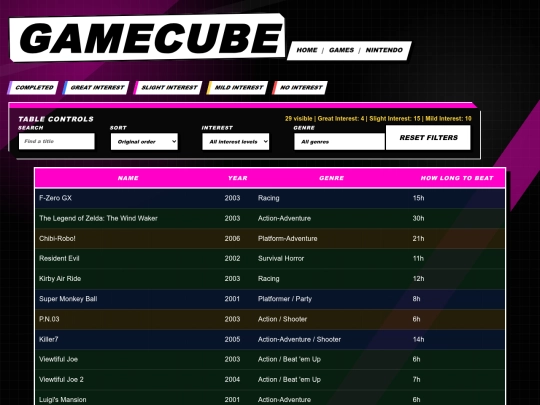Click the All genres filter field
The image size is (540, 405).
pos(339,142)
